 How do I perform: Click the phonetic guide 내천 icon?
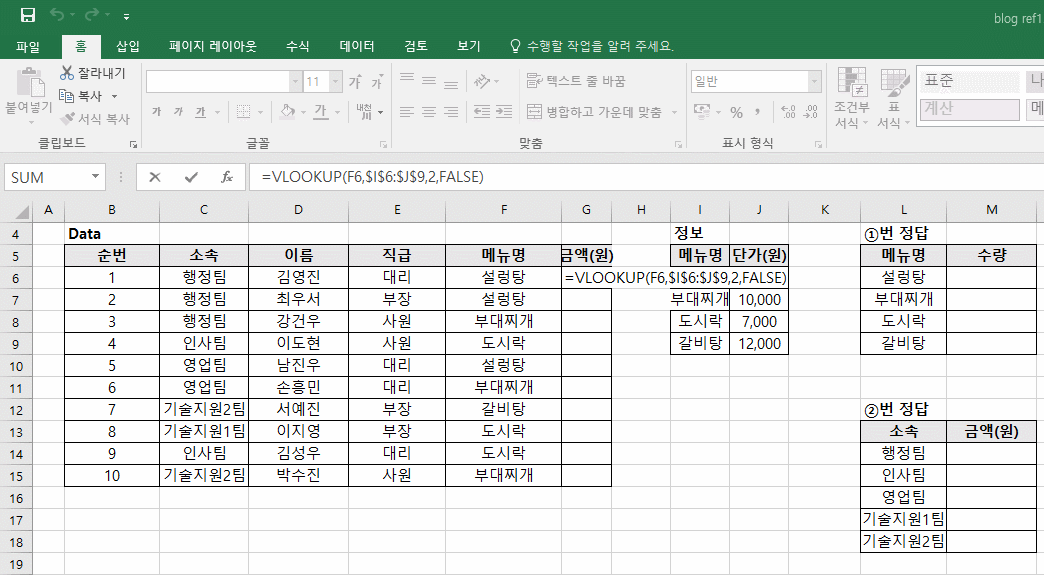click(364, 111)
